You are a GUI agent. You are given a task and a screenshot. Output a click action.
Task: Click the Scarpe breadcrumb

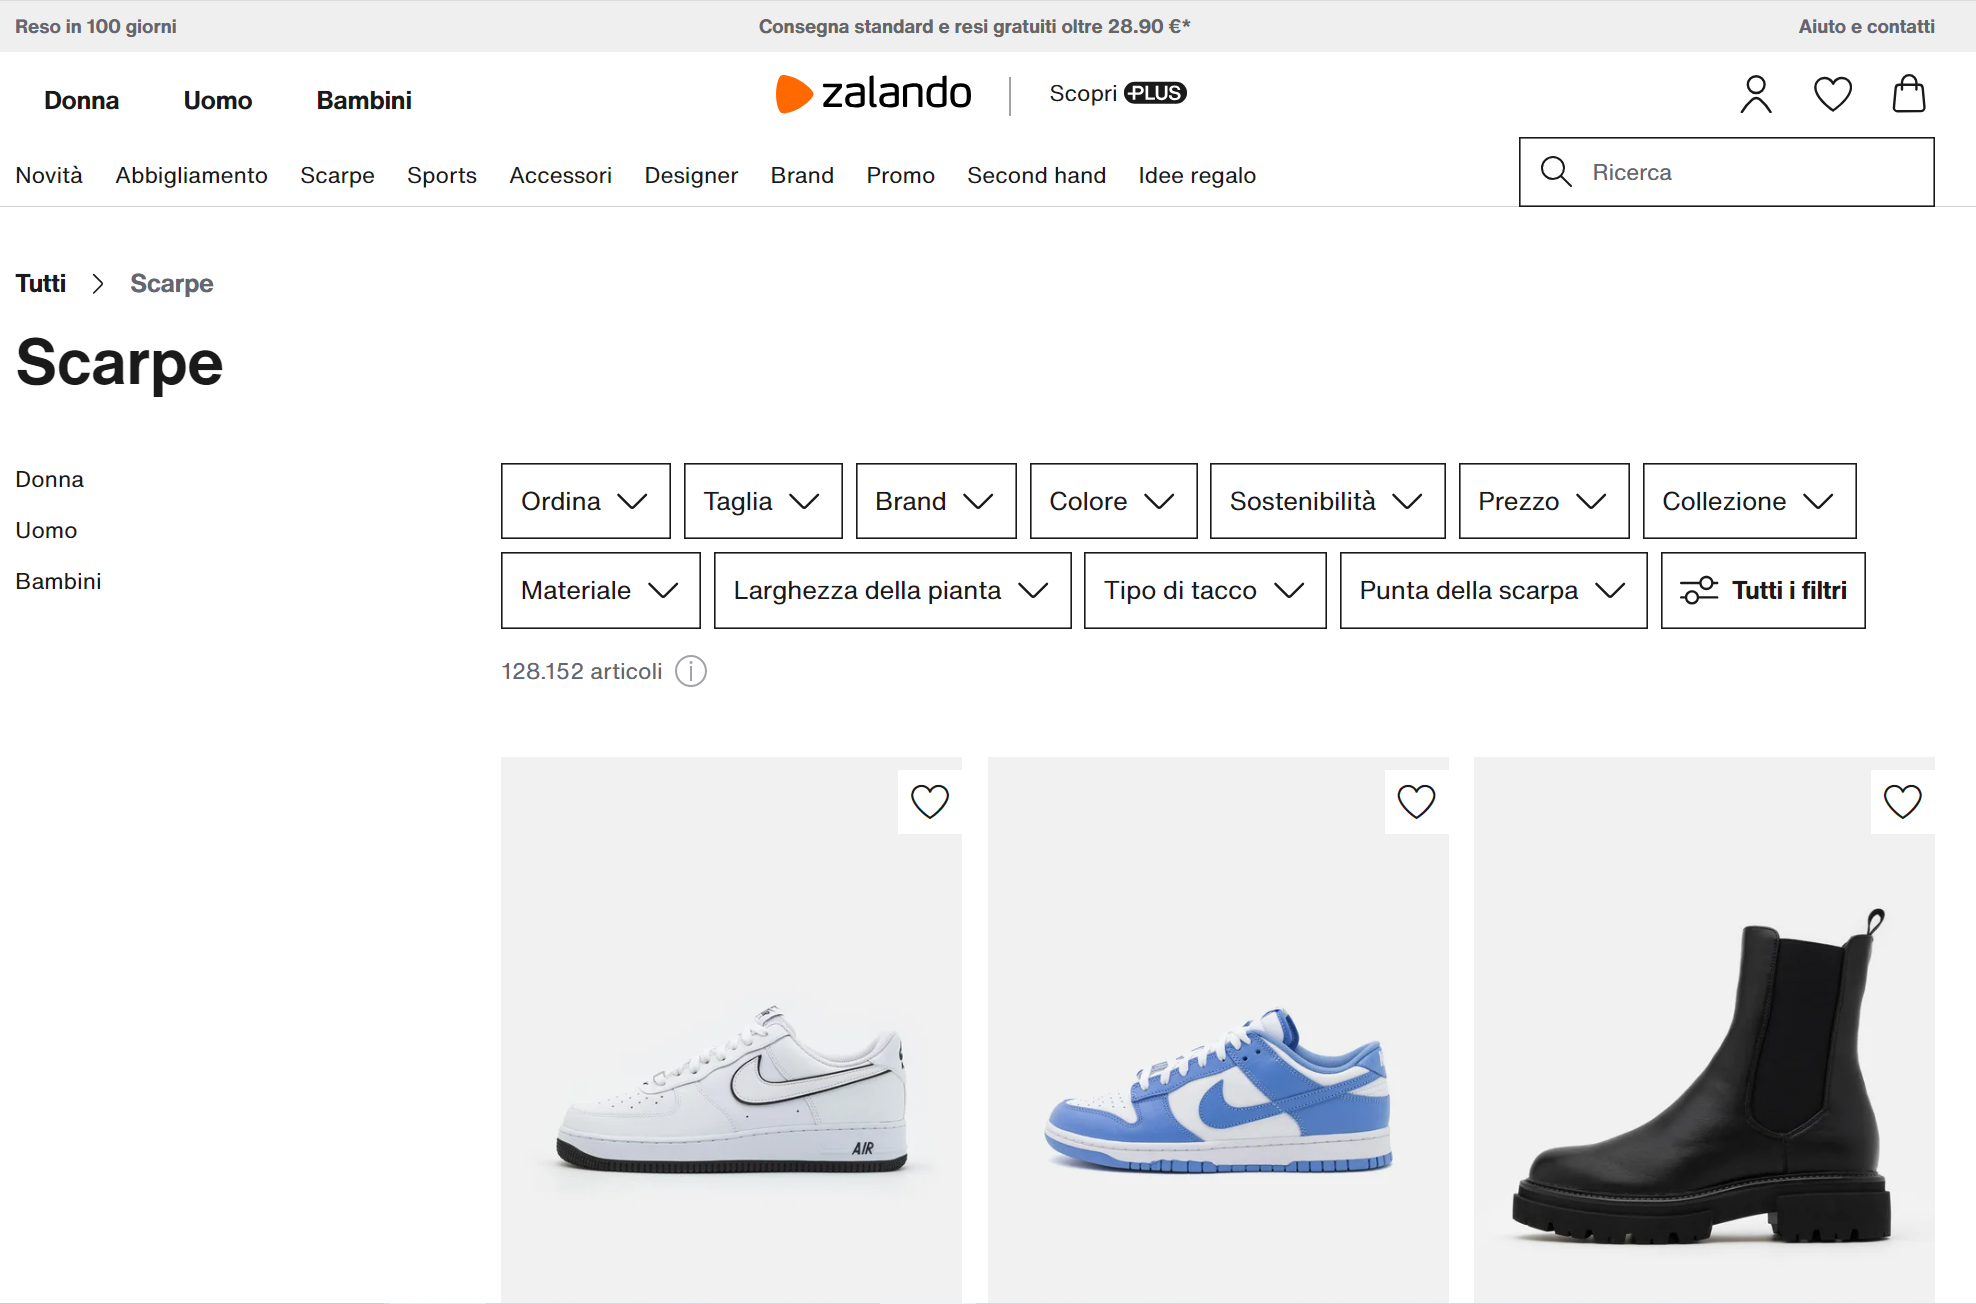(172, 283)
